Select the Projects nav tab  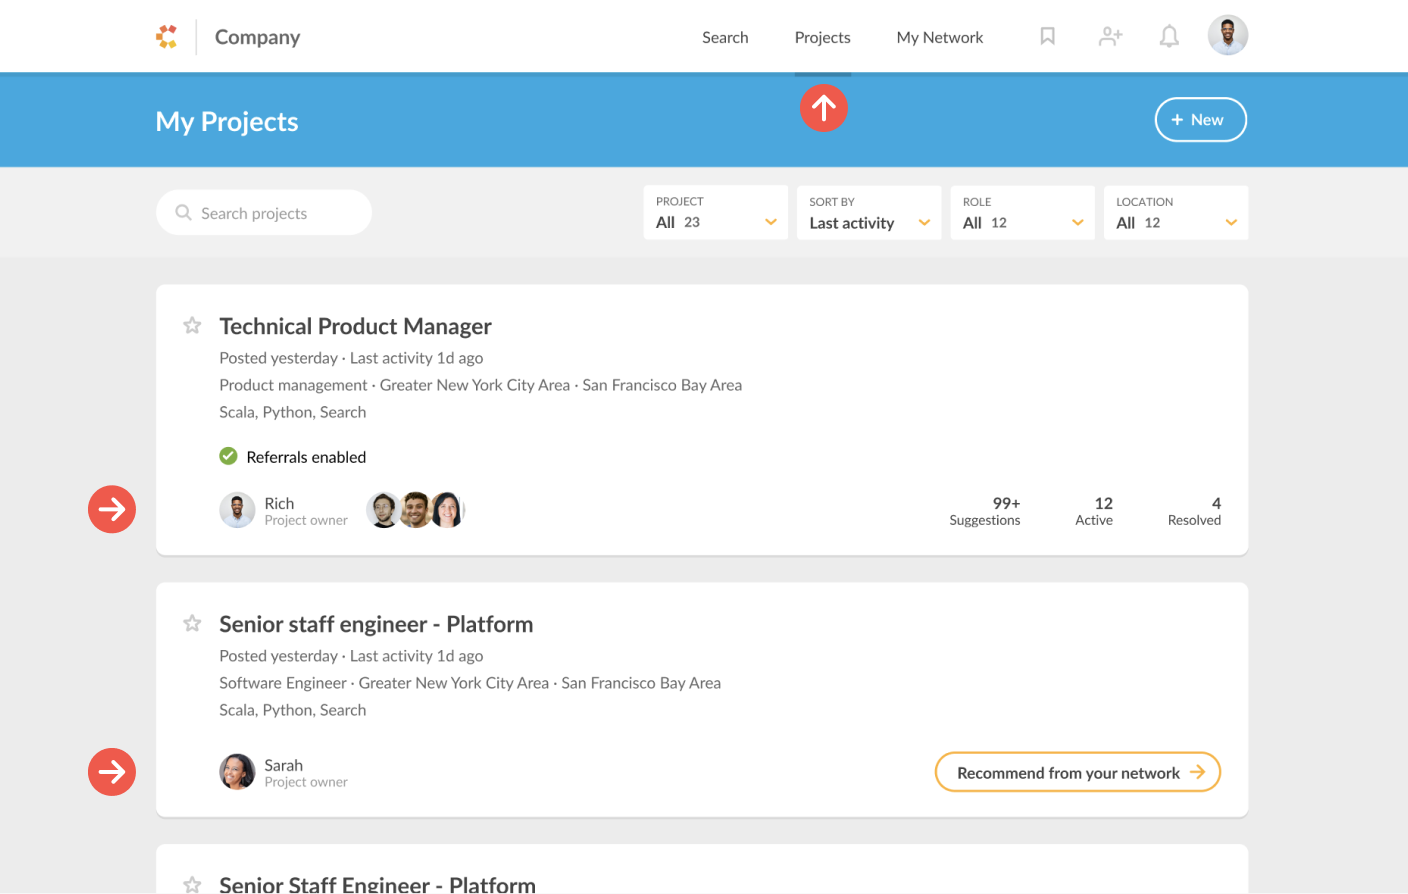point(823,37)
